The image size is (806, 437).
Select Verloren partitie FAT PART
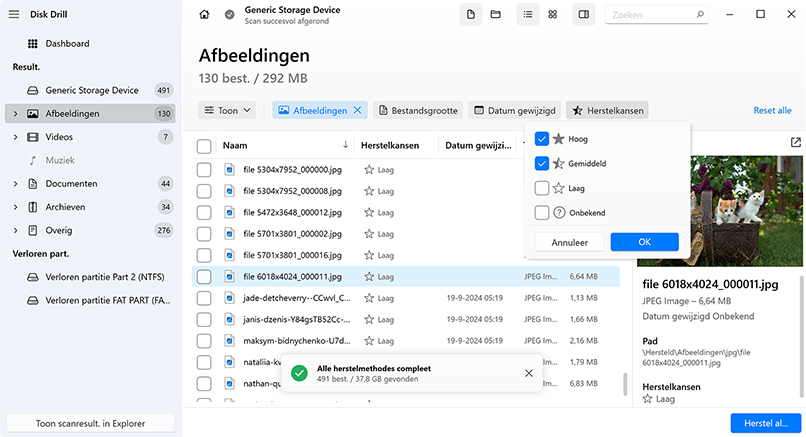90,300
